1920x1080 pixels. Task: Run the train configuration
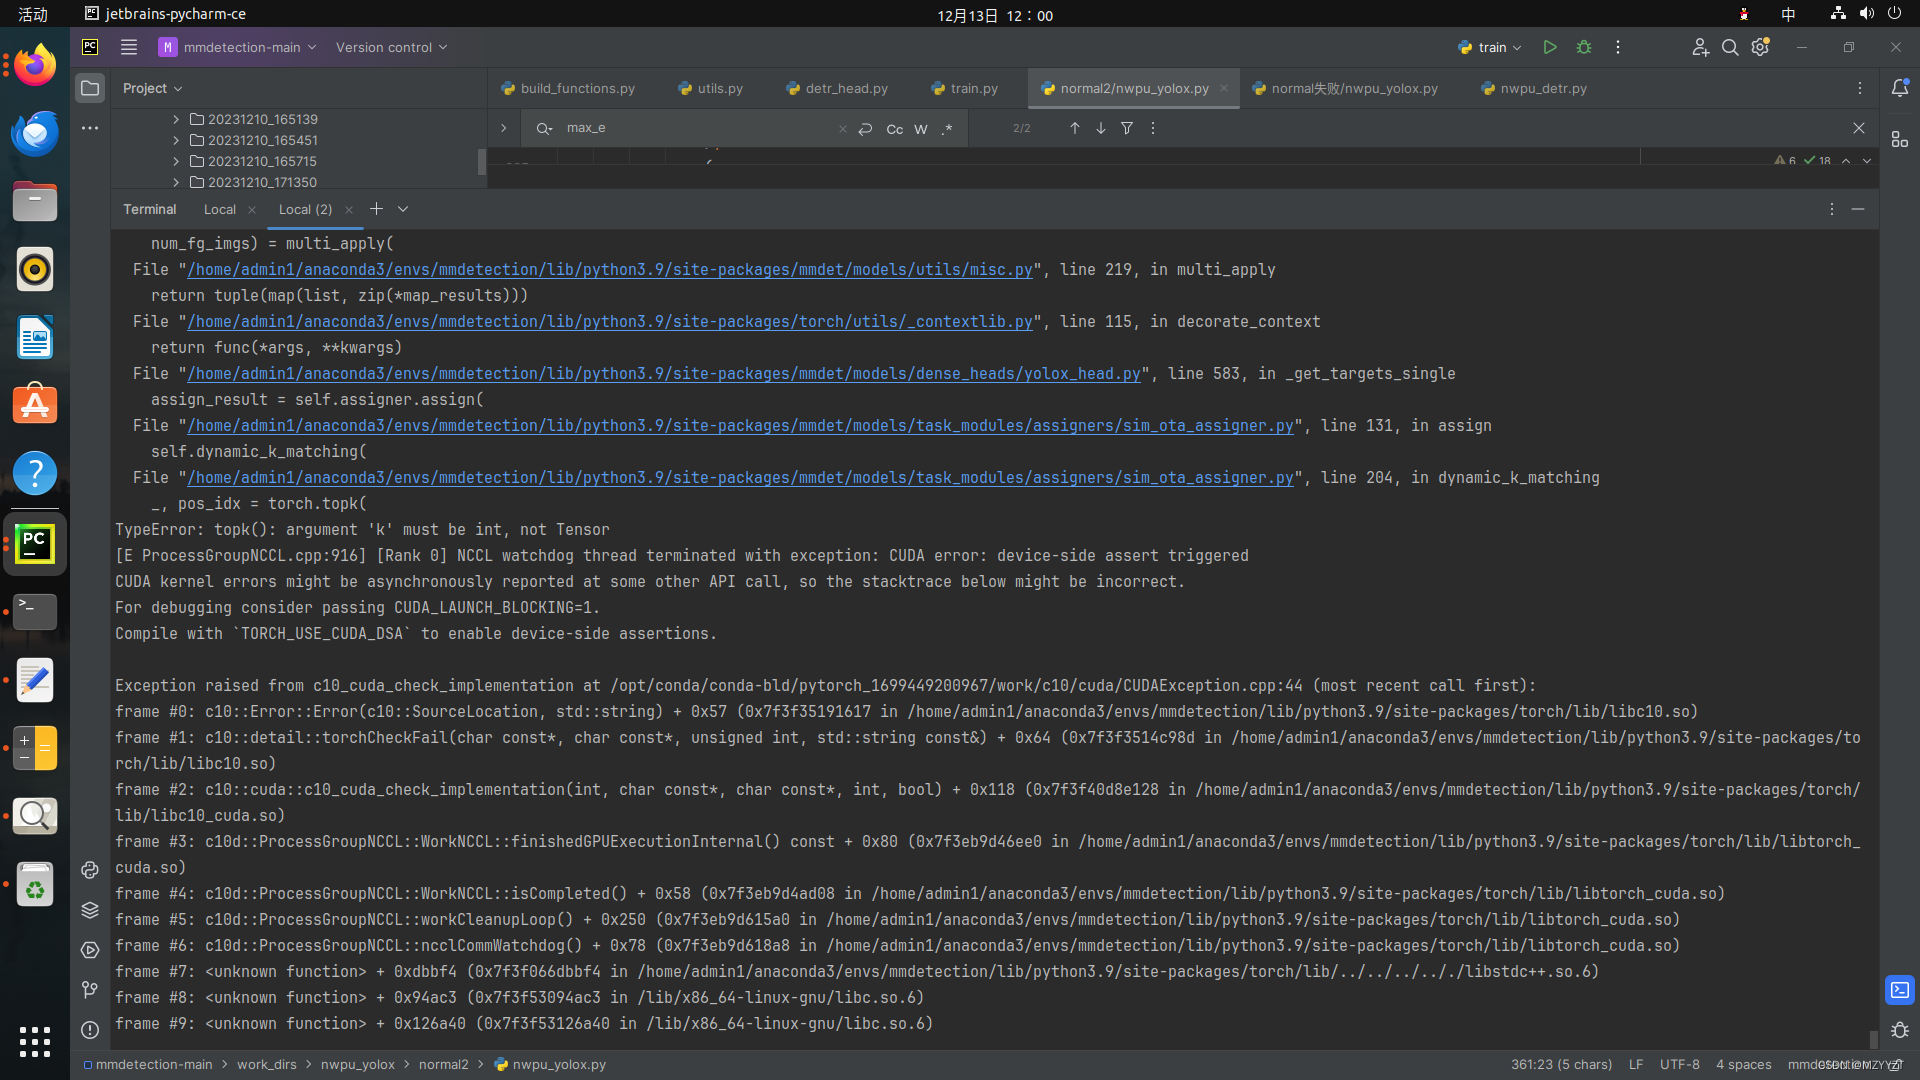[1550, 47]
